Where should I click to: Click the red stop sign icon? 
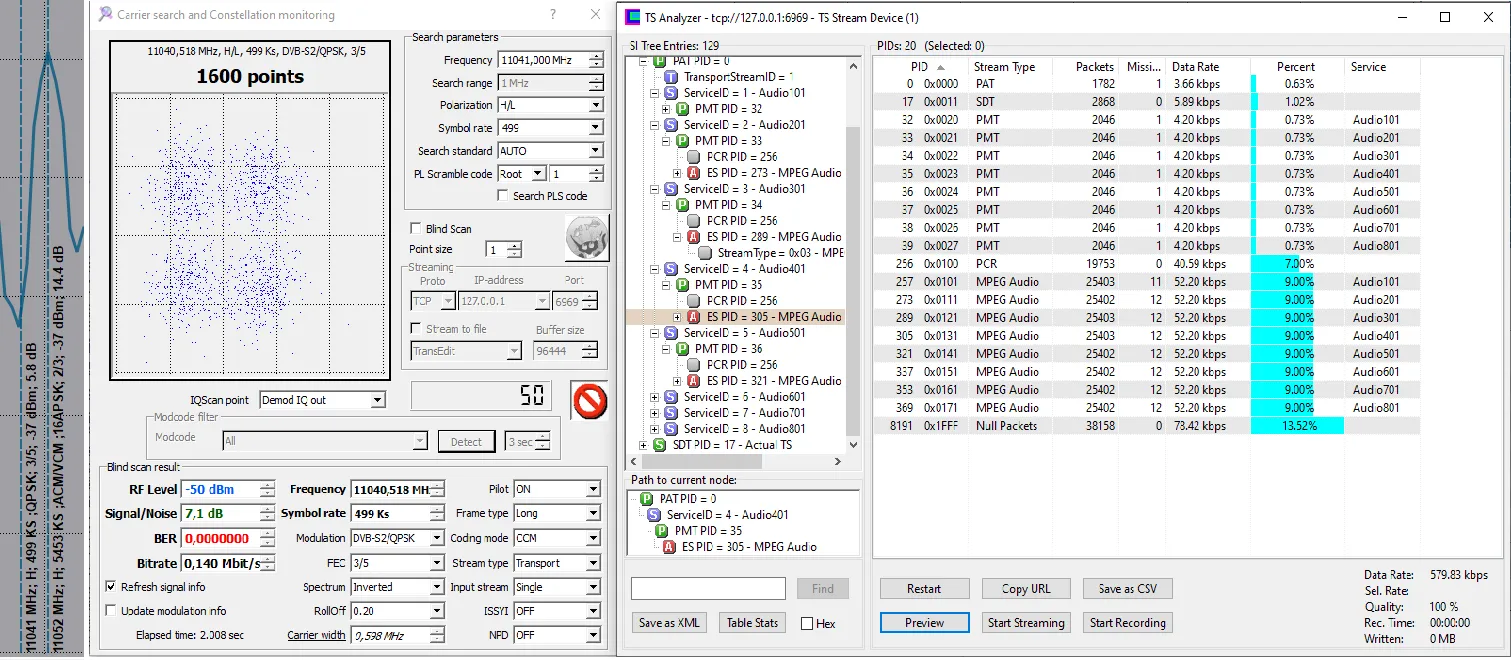[x=590, y=401]
